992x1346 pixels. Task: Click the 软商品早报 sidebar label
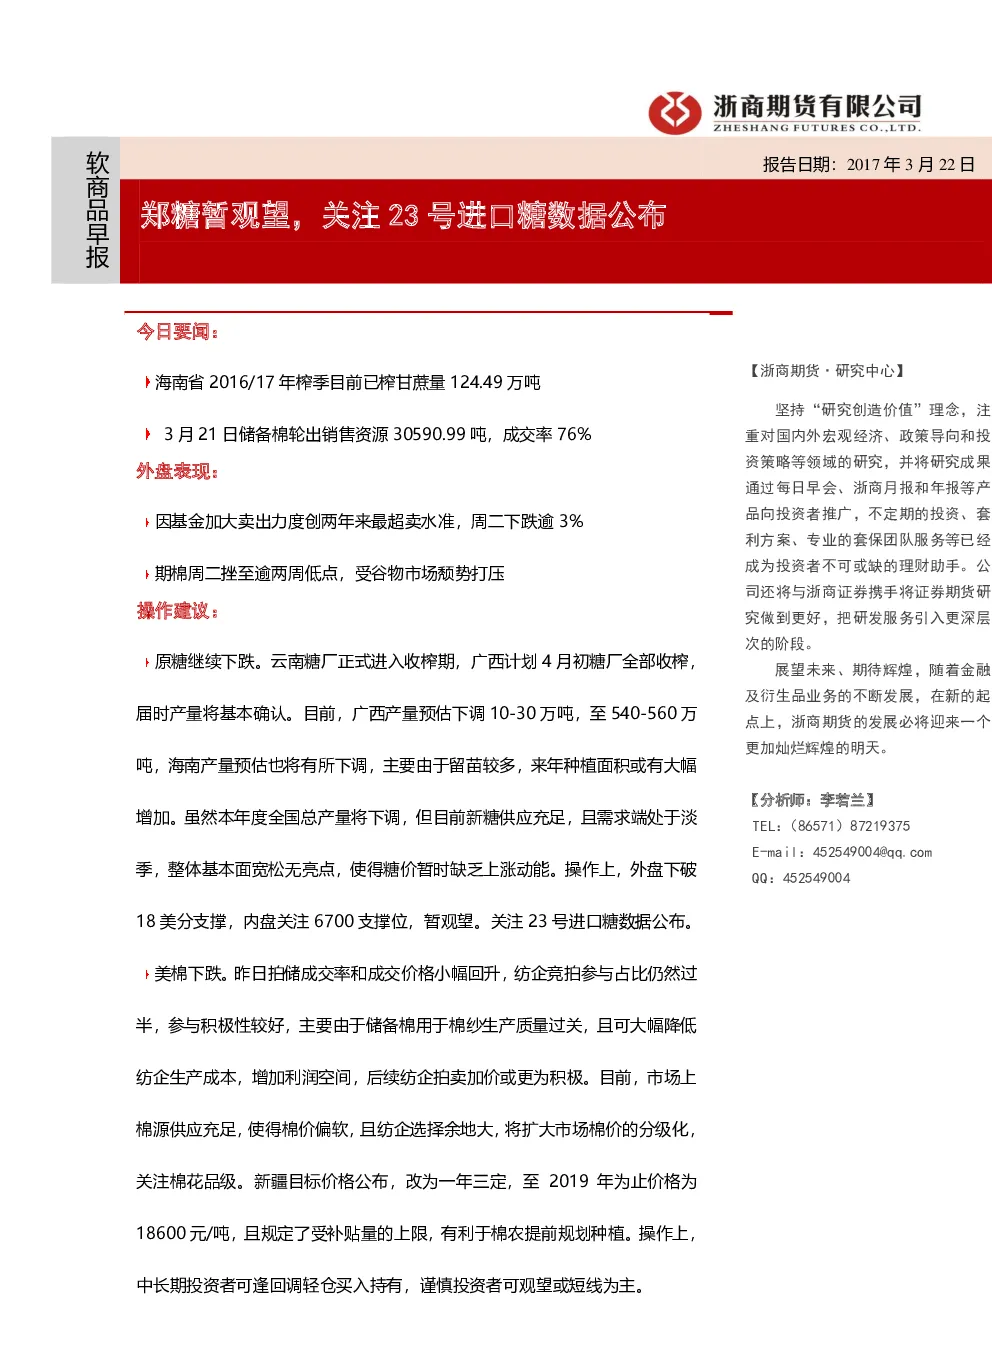97,210
